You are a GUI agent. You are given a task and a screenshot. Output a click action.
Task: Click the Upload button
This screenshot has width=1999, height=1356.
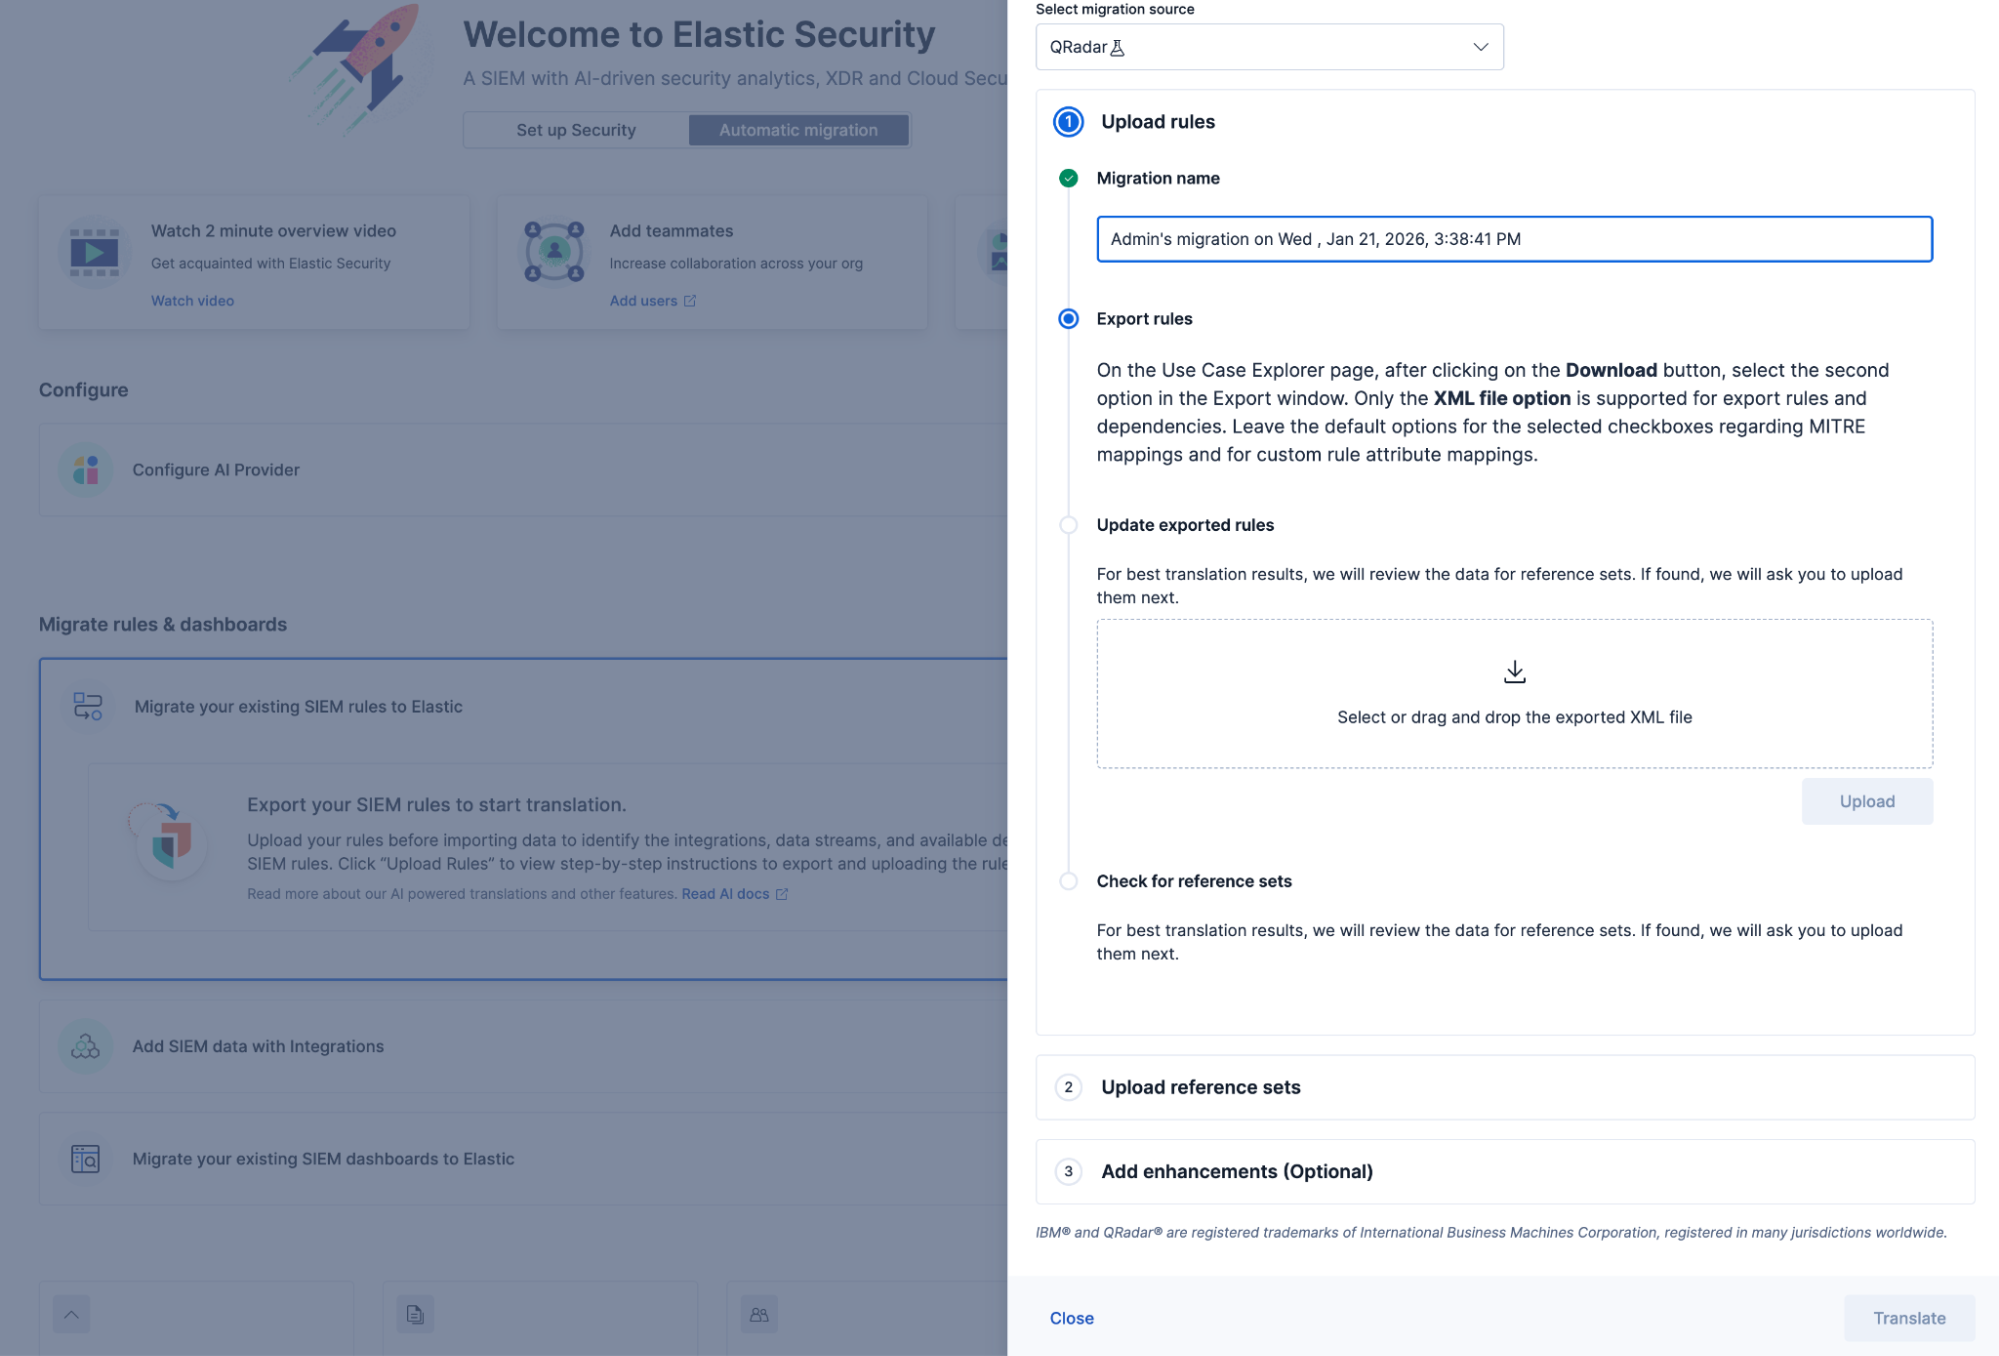point(1866,801)
